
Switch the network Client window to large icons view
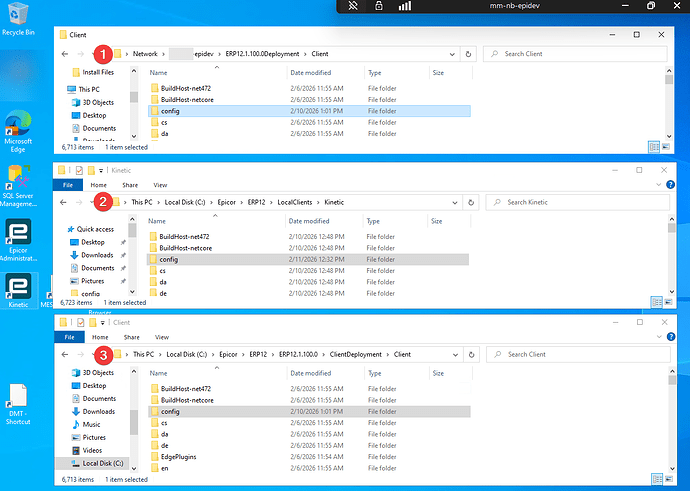666,147
